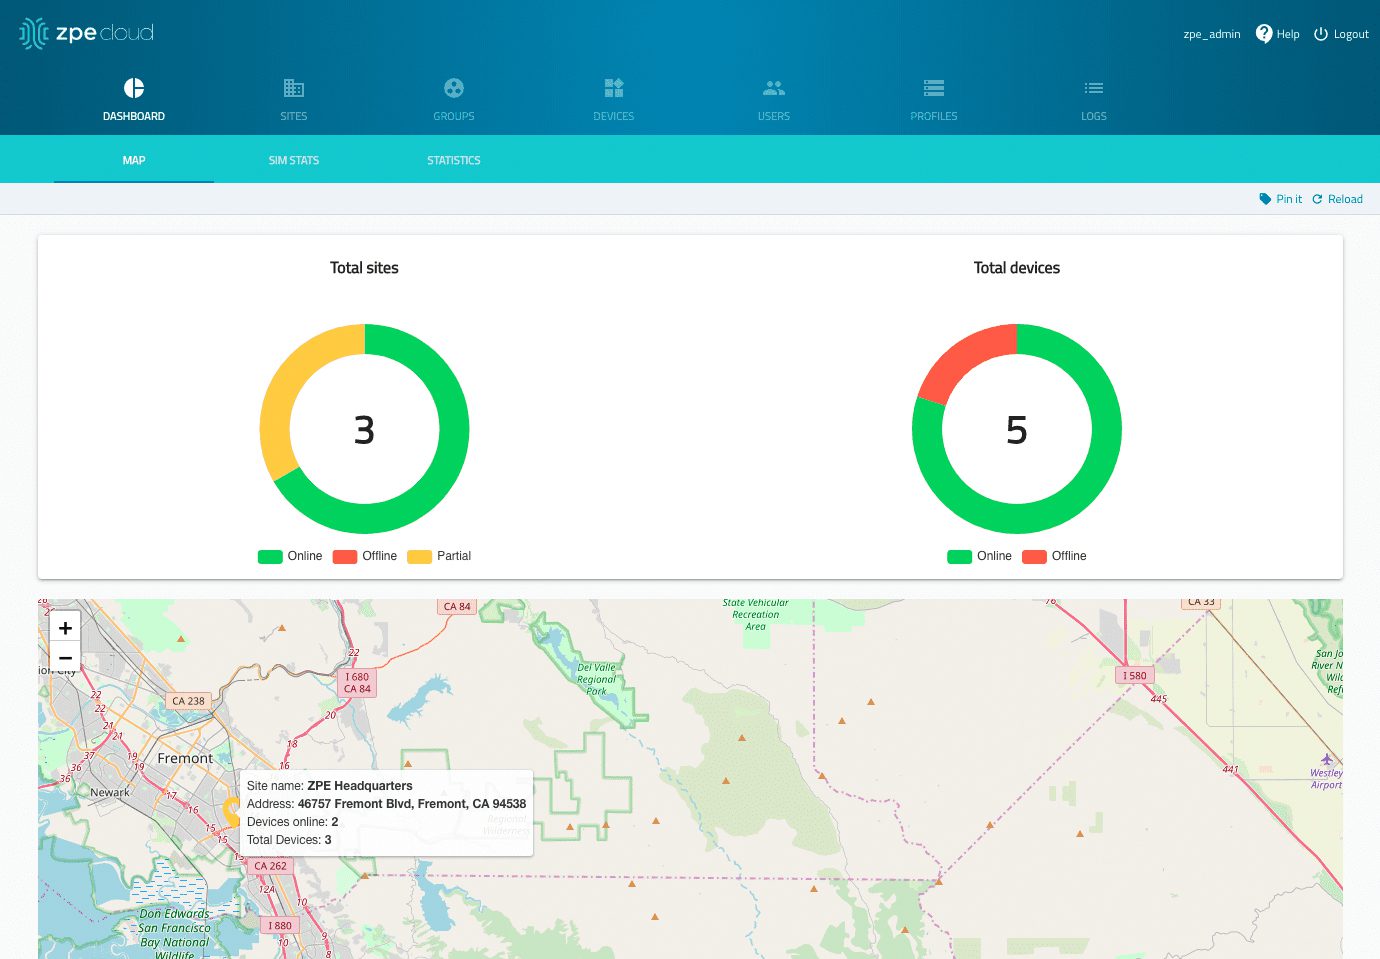Zoom in on the map
This screenshot has width=1380, height=959.
click(x=65, y=628)
